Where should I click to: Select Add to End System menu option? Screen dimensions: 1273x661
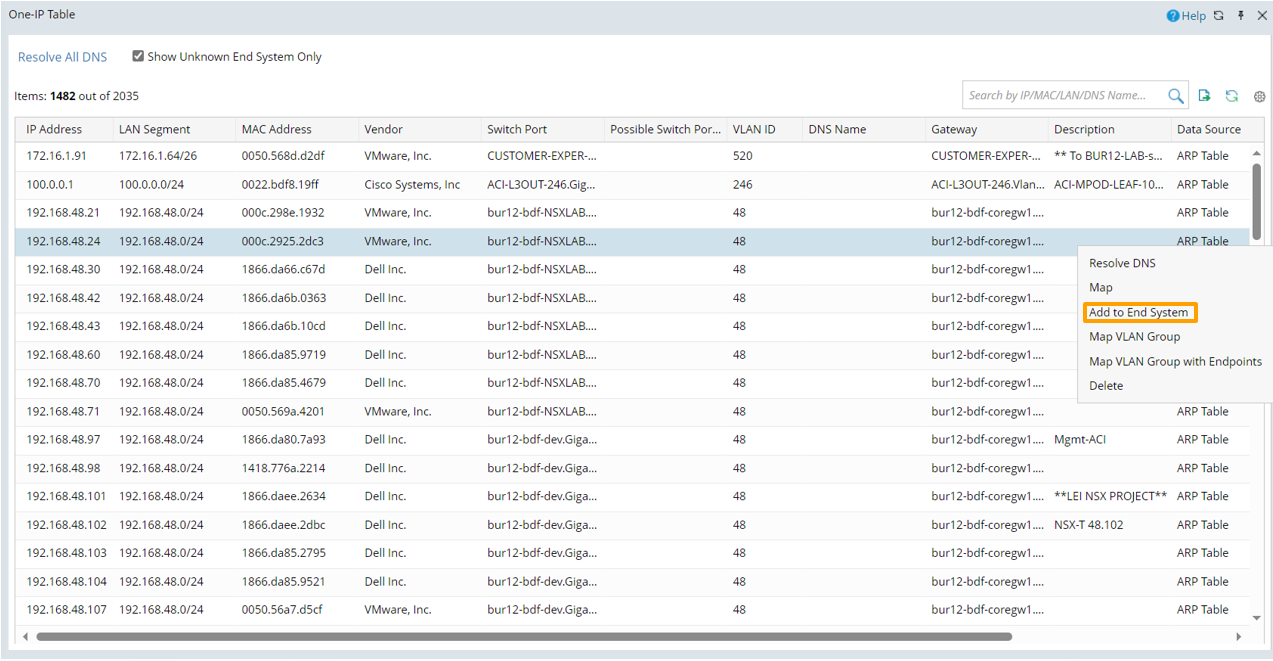(x=1138, y=313)
